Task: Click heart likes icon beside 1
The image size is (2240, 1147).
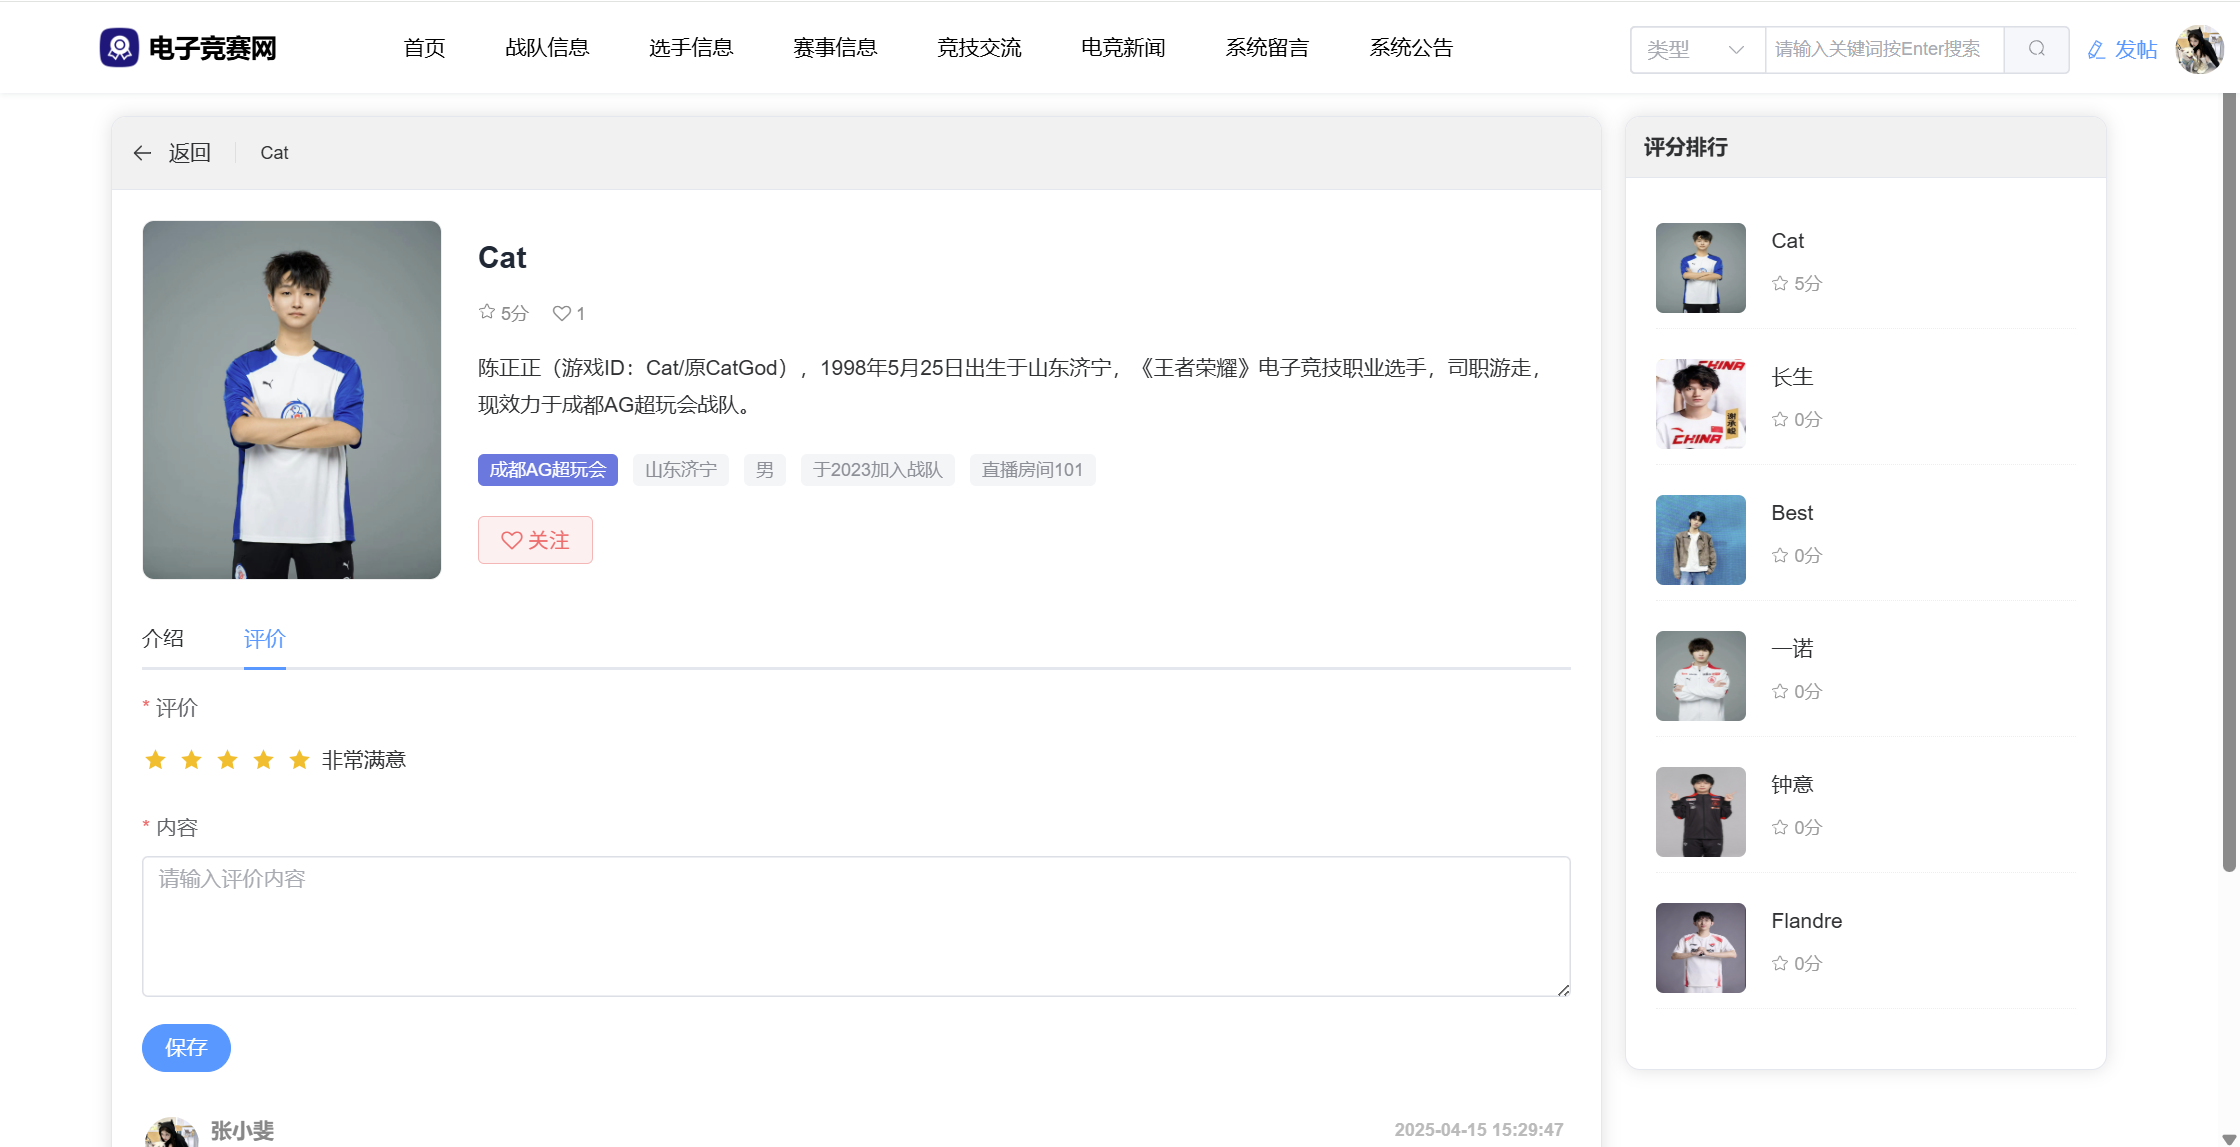Action: tap(561, 313)
